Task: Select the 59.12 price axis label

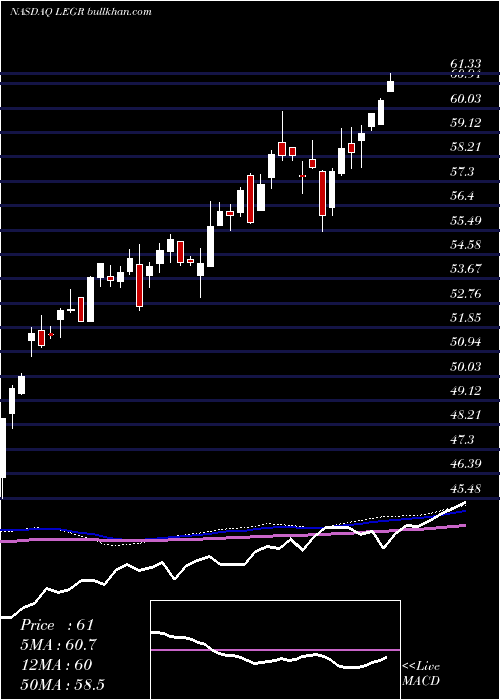Action: [x=466, y=123]
